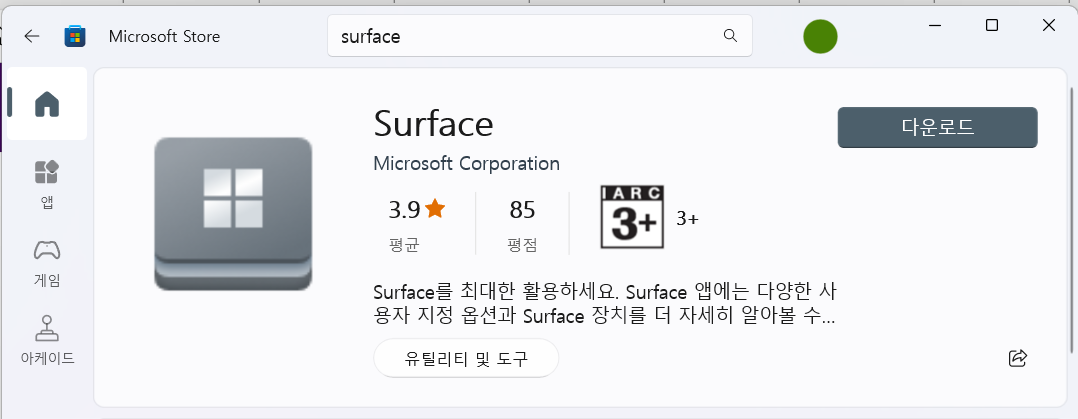
Task: Click the Surface app icon thumbnail
Action: (x=233, y=214)
